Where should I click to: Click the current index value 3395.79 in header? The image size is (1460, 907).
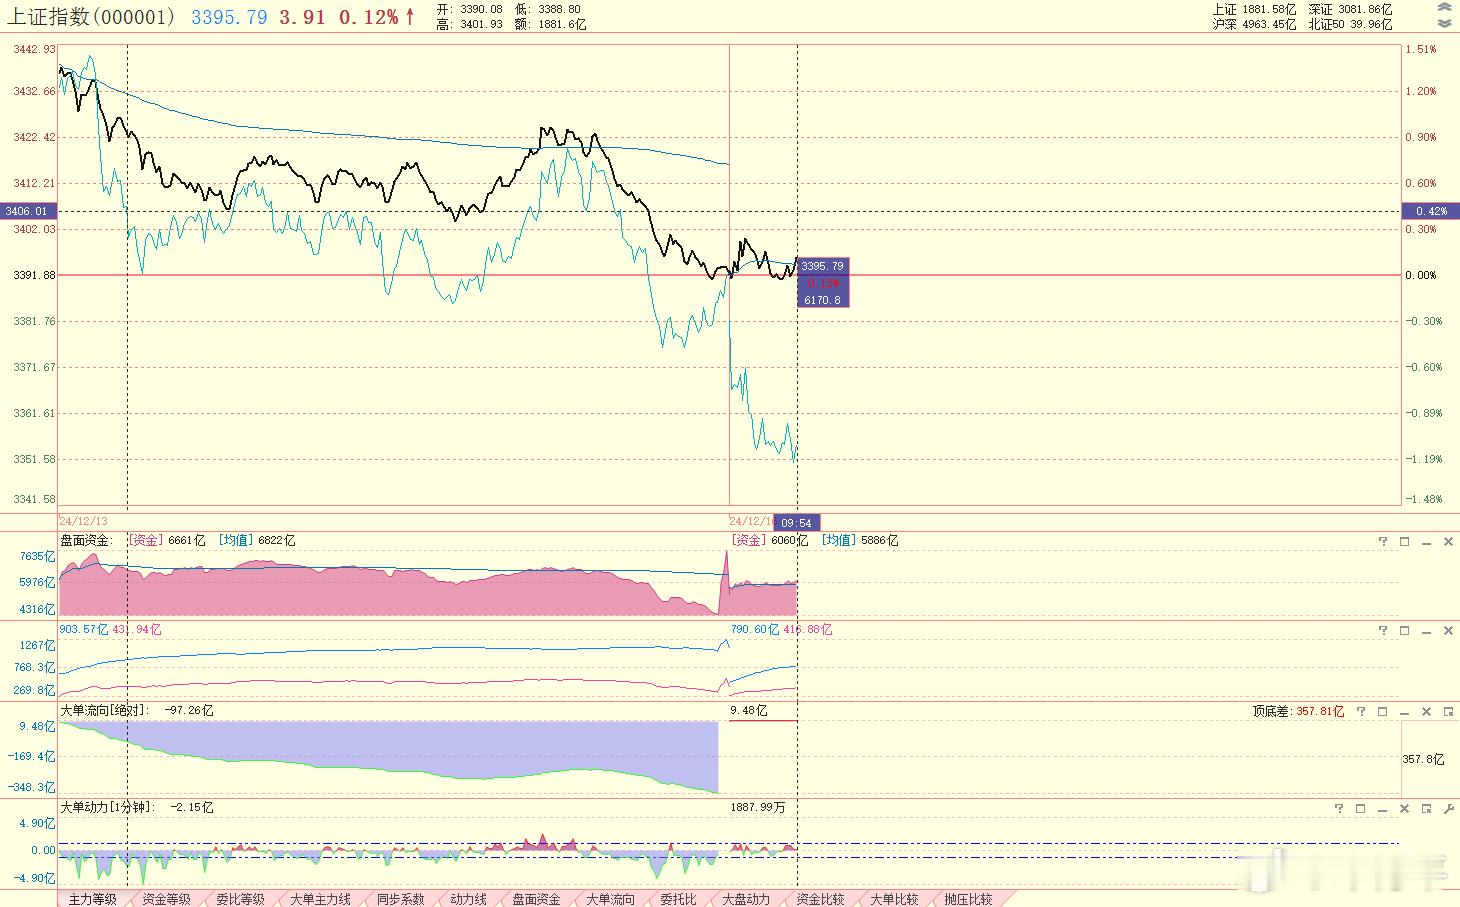(229, 17)
